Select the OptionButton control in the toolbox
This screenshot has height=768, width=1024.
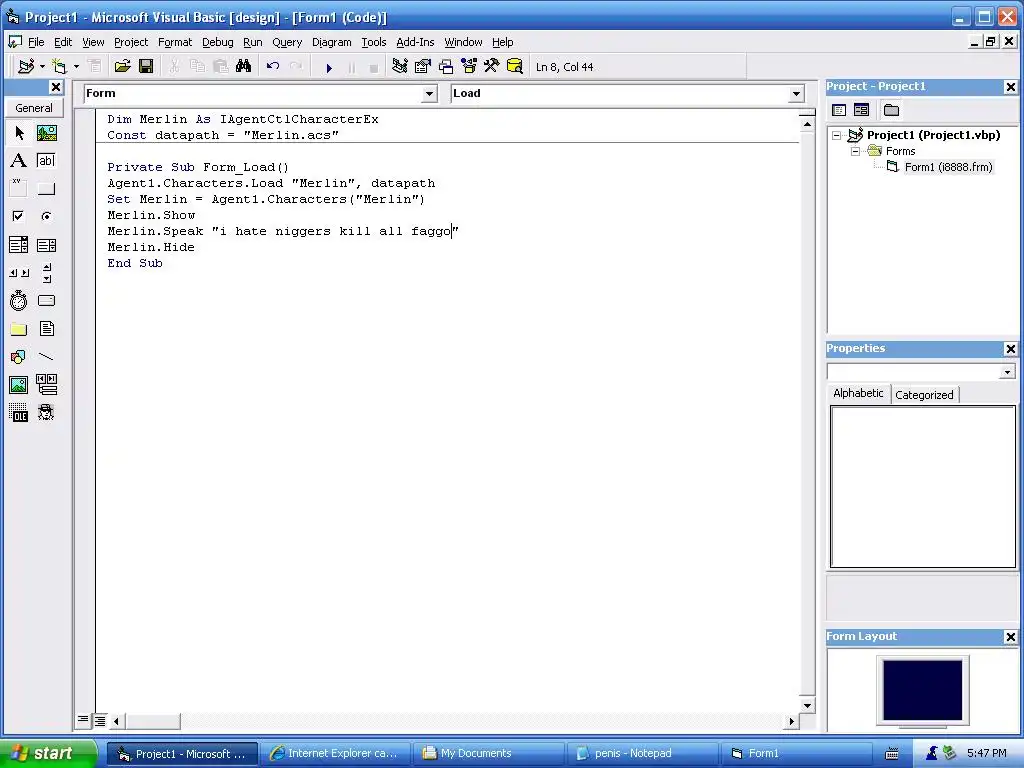pos(46,216)
